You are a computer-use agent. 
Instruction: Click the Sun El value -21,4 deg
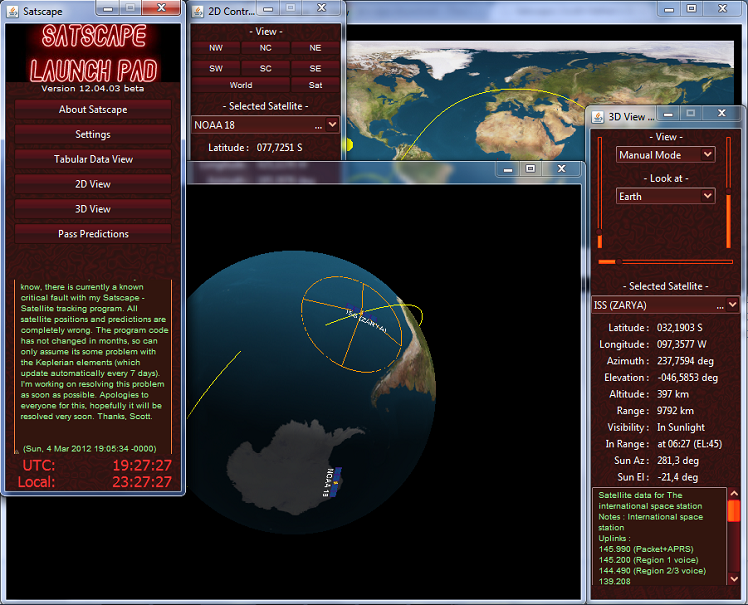[x=677, y=477]
